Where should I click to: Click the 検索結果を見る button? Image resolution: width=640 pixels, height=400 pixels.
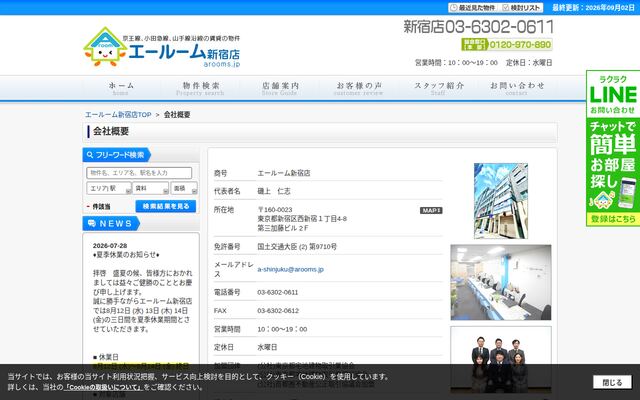(x=166, y=206)
